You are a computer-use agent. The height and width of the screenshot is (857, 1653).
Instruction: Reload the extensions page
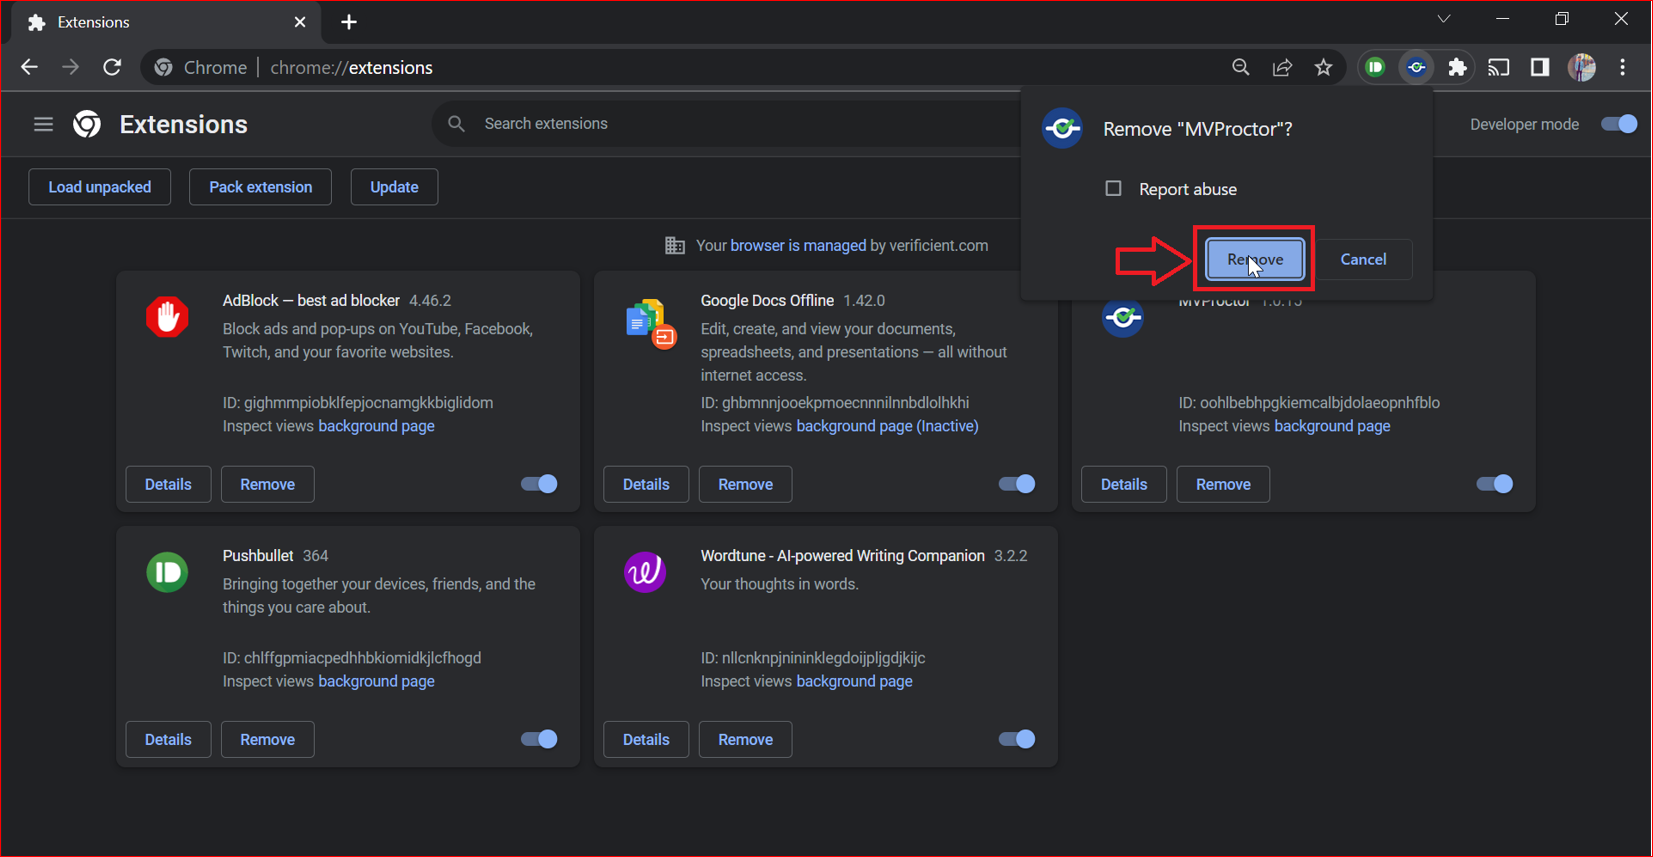pyautogui.click(x=112, y=67)
